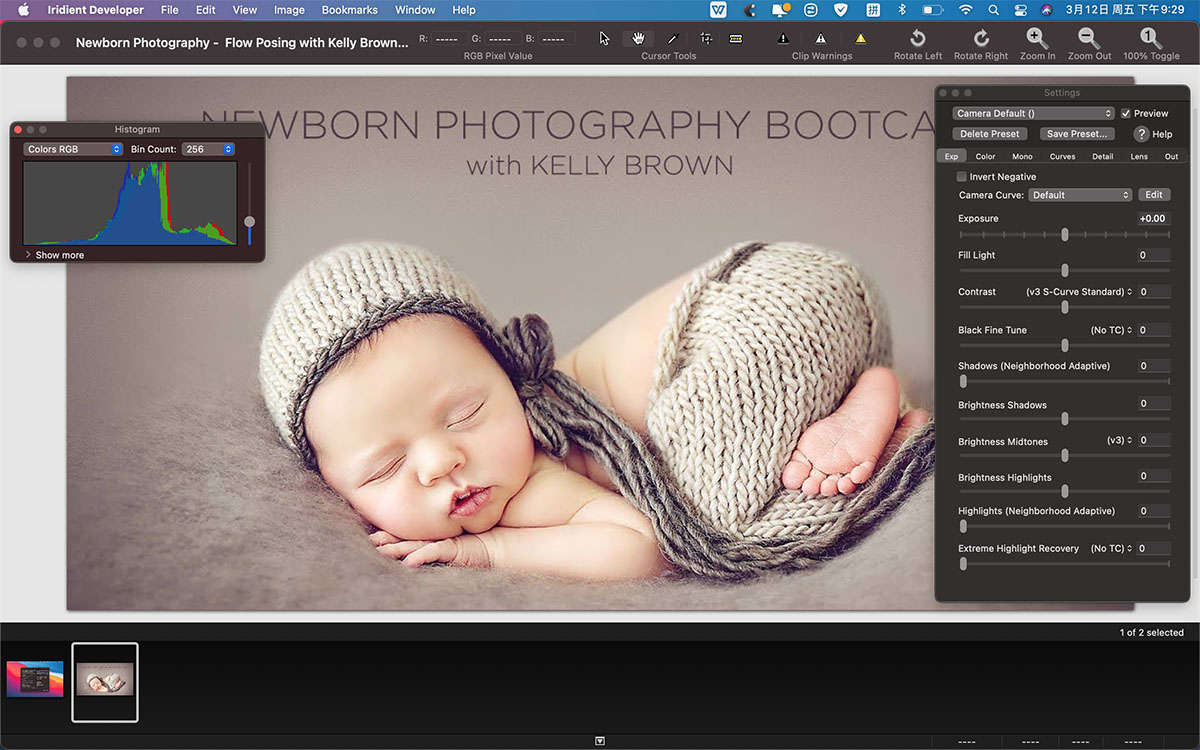Open the Bookmarks menu
Image resolution: width=1200 pixels, height=750 pixels.
click(350, 10)
